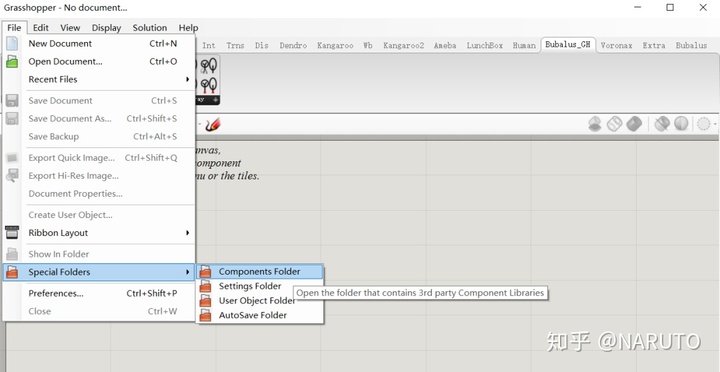Screen dimensions: 720x372
Task: Toggle only draw selected preview icon
Action: click(x=662, y=124)
